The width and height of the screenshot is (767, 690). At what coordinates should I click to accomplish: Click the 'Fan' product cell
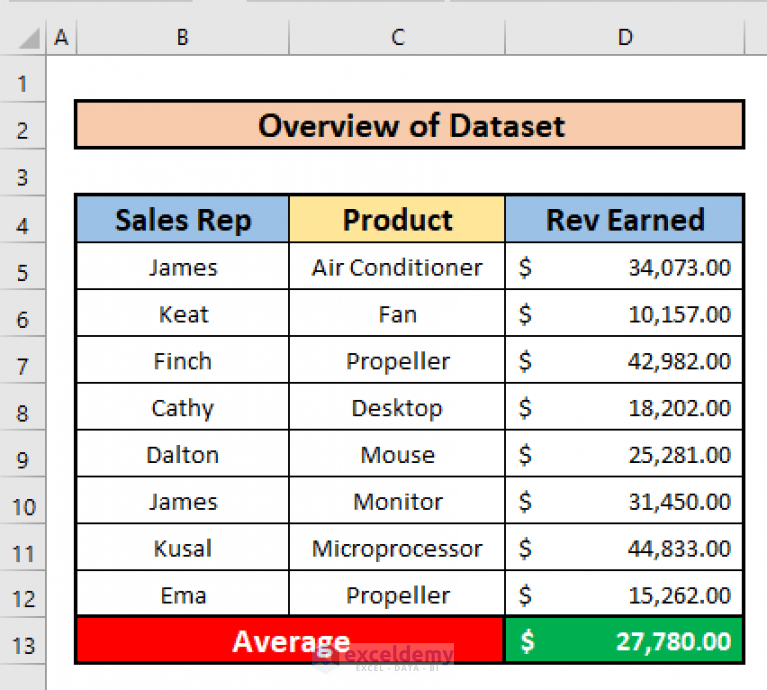click(x=397, y=313)
